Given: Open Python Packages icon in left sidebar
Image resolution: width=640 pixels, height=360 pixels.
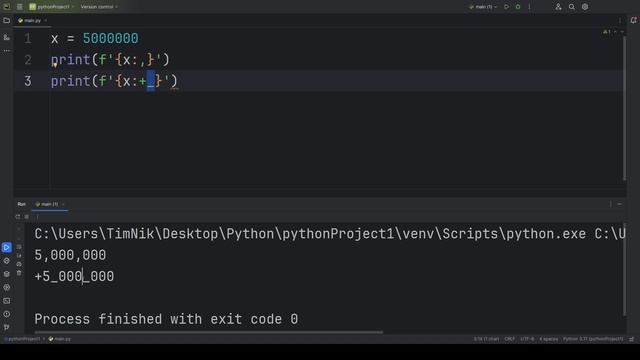Looking at the screenshot, I should [7, 274].
